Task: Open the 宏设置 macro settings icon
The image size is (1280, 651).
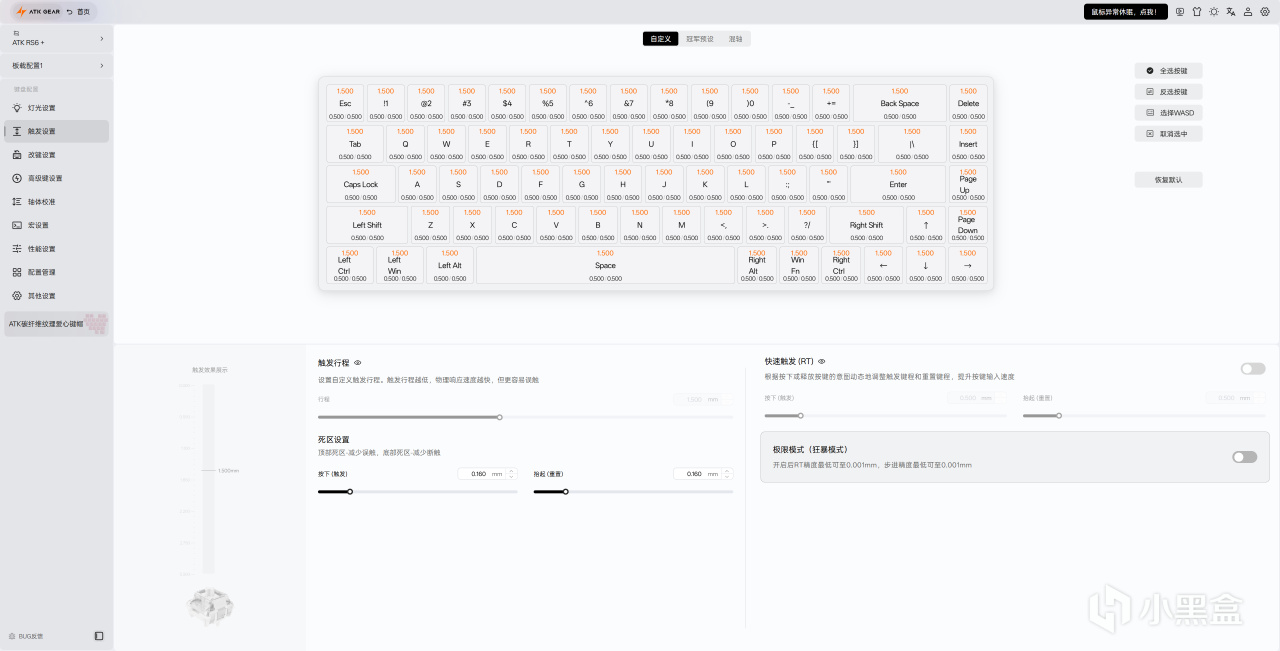Action: tap(17, 225)
